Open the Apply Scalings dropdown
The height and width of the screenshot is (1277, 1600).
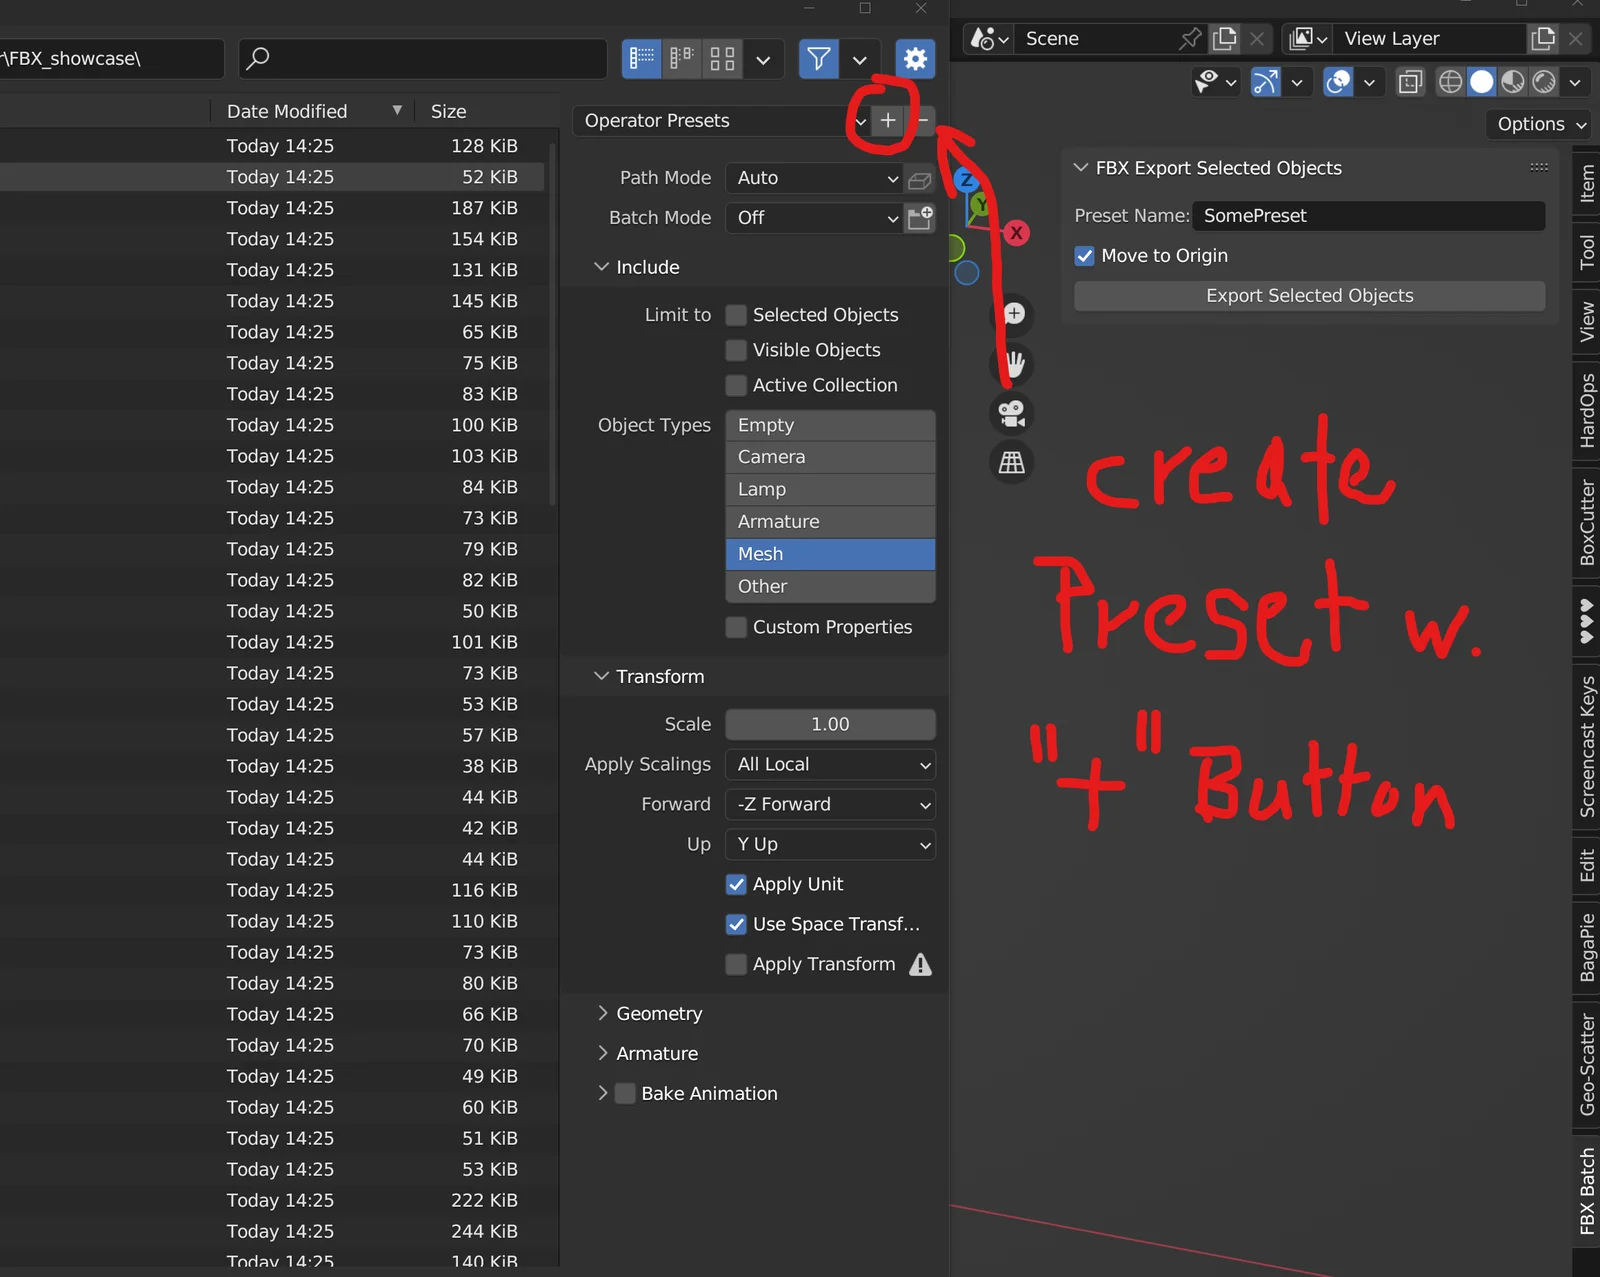(x=830, y=765)
